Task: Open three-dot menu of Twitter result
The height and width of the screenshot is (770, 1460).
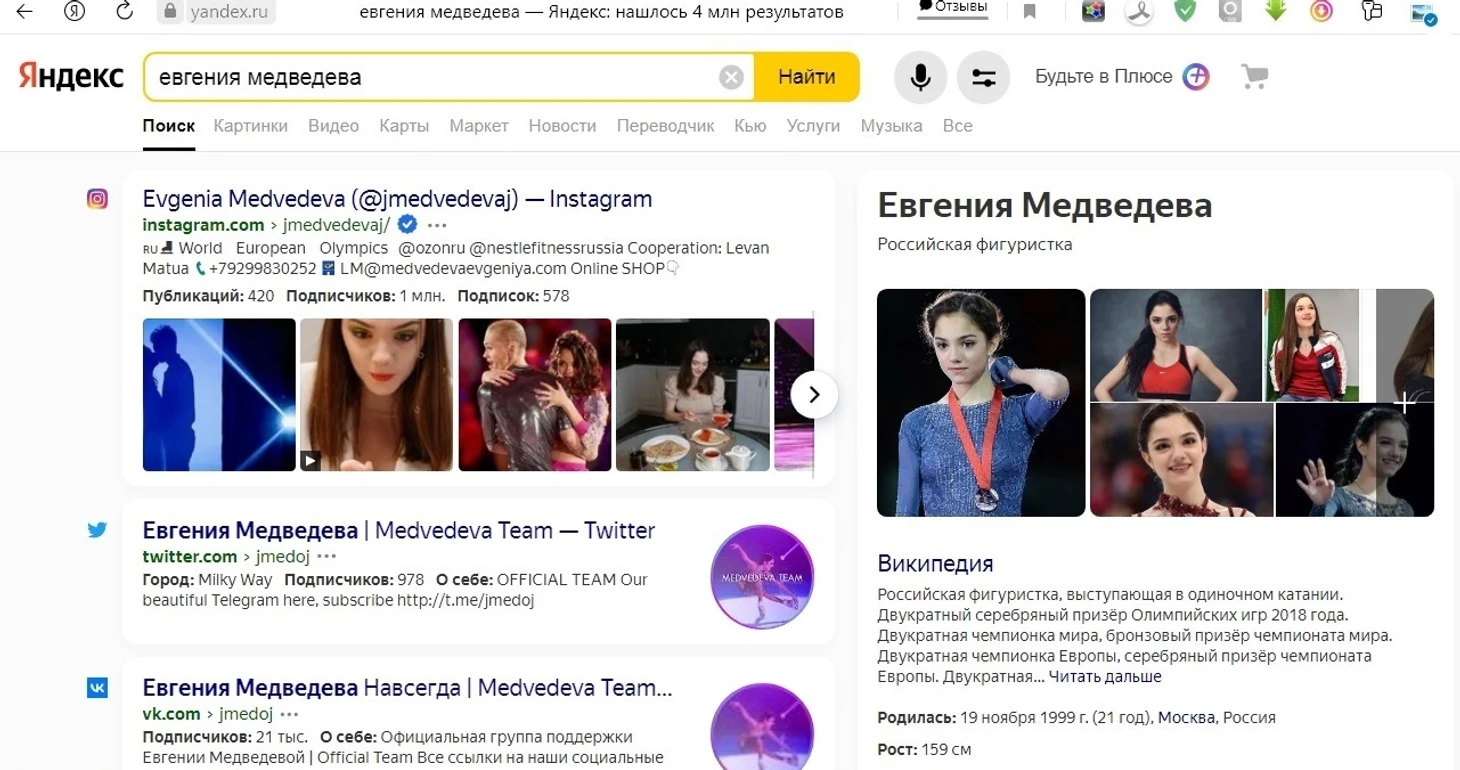Action: point(327,557)
